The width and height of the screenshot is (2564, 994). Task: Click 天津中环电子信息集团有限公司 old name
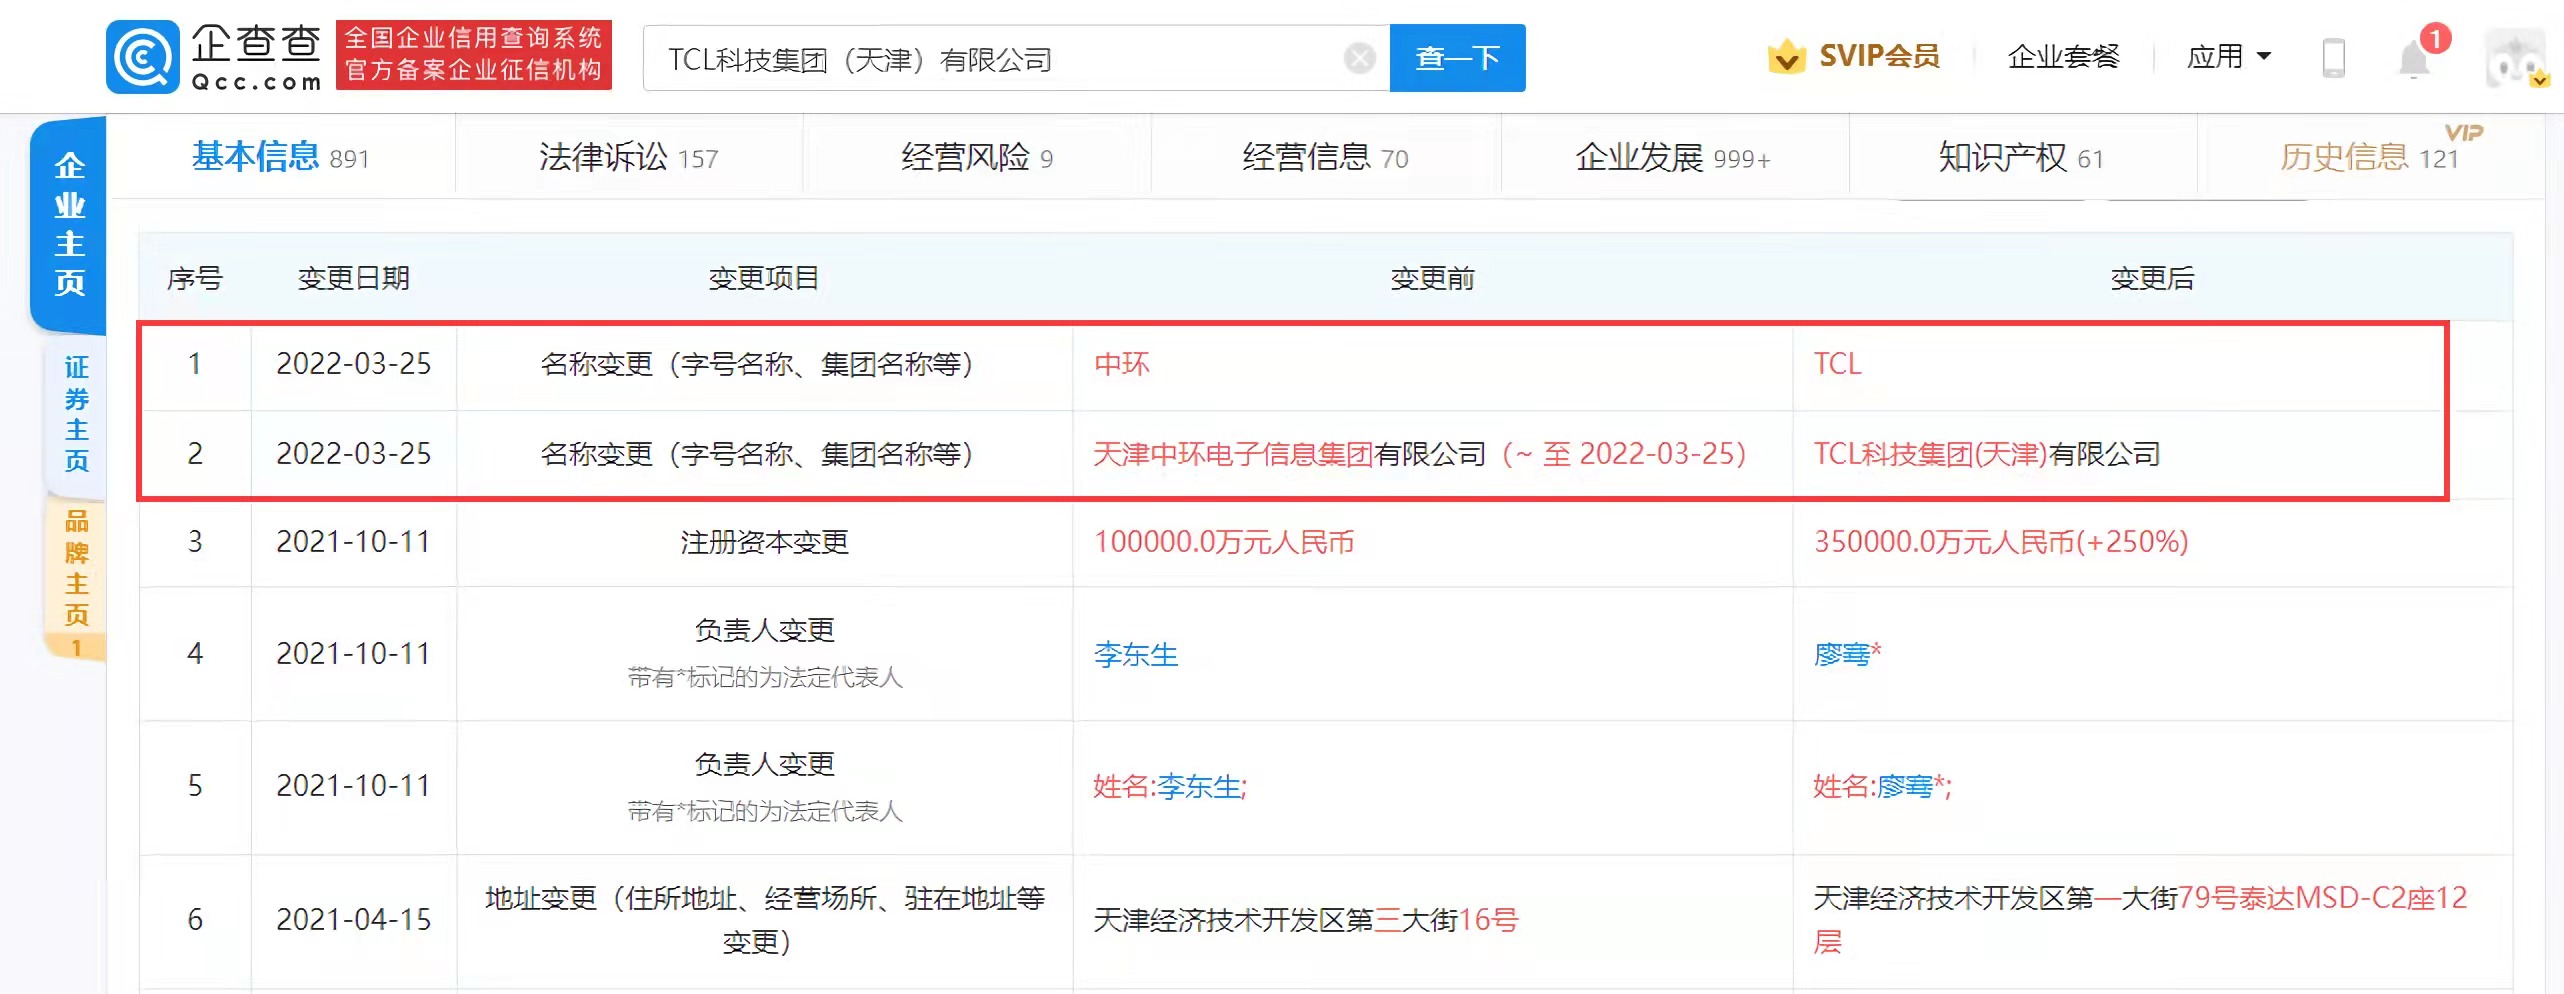click(x=1289, y=453)
